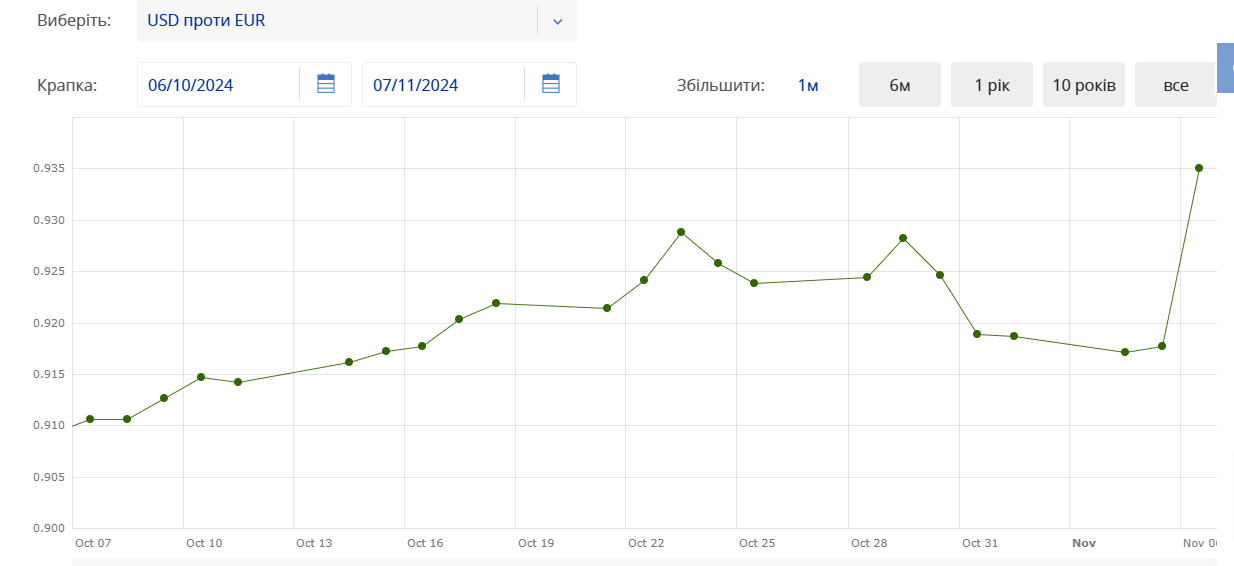Select the Oct 29 peak data point

click(x=903, y=238)
